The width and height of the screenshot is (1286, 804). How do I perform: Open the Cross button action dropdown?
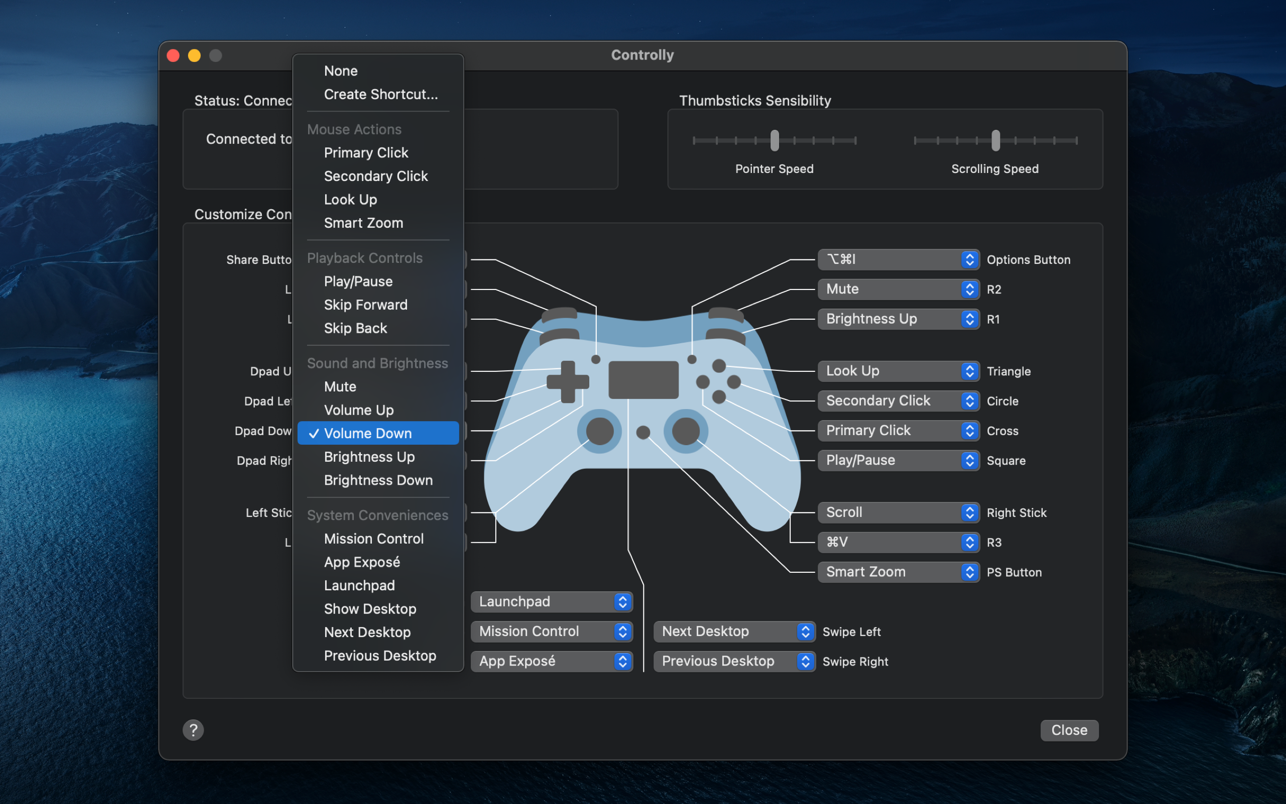click(898, 431)
